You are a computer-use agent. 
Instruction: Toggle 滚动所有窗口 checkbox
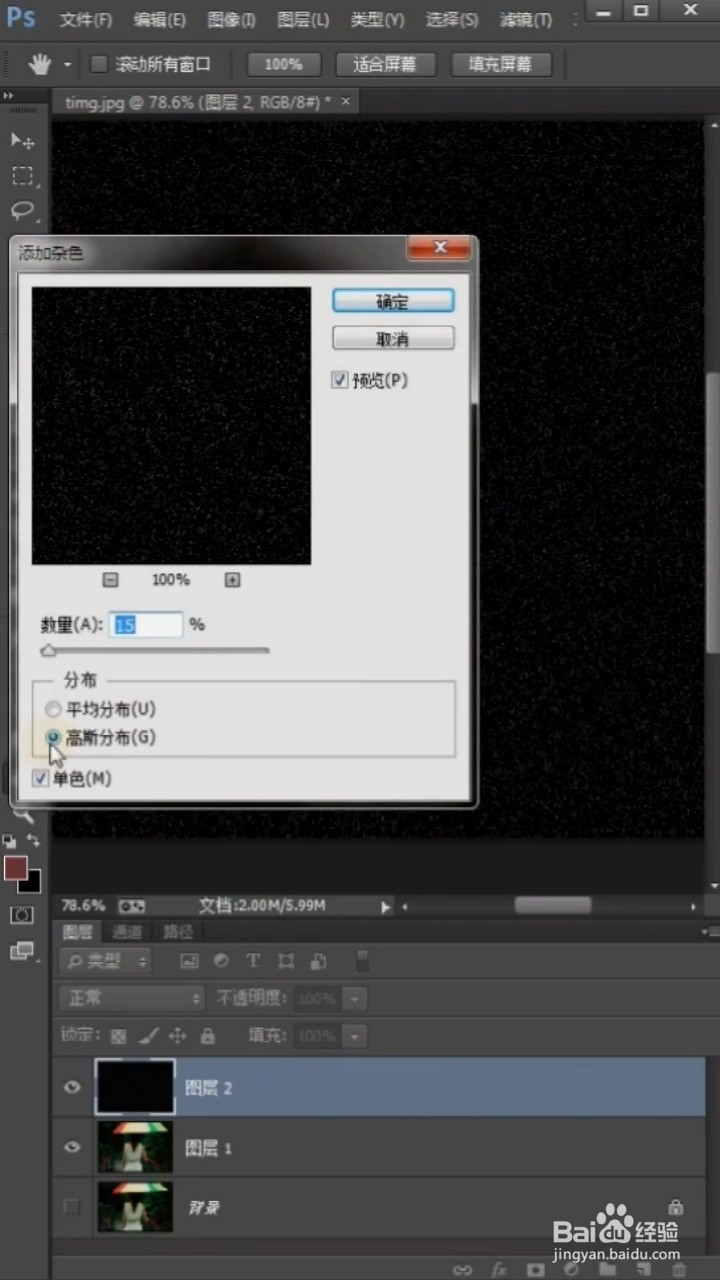click(x=99, y=65)
